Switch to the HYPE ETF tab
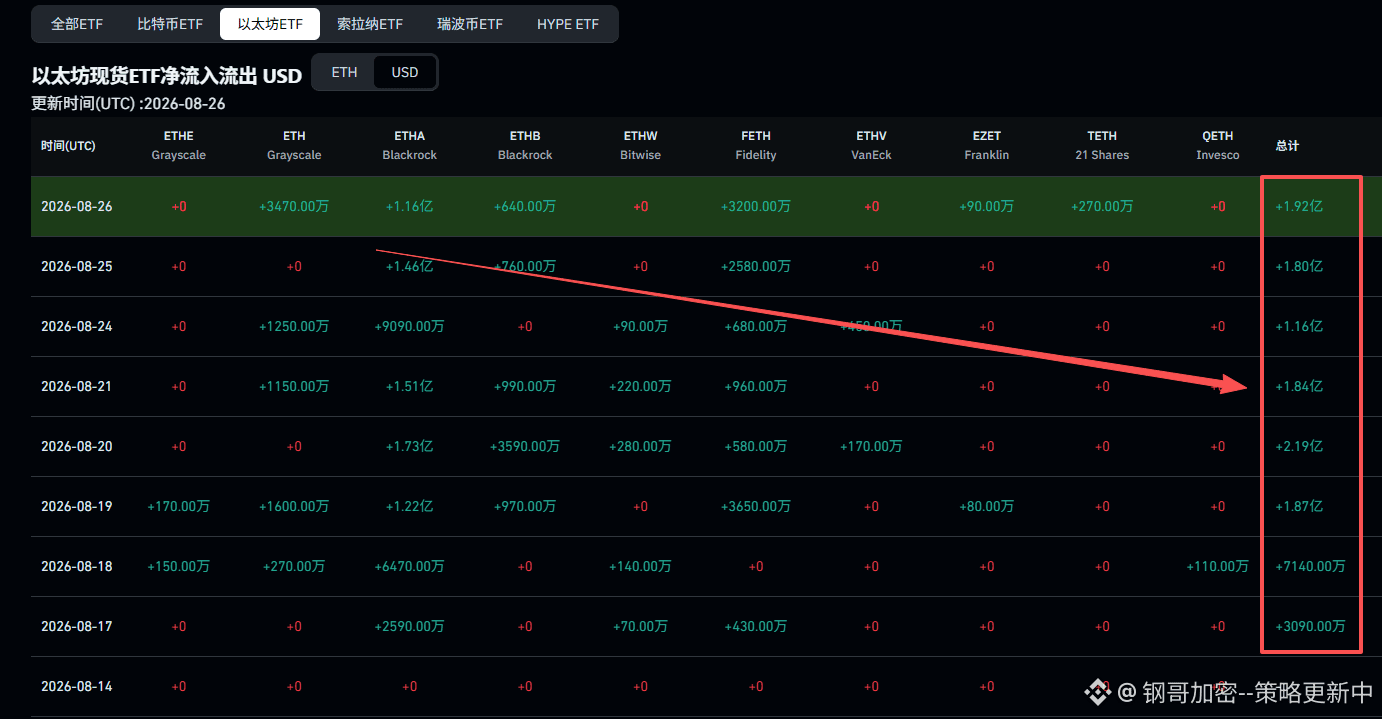Image resolution: width=1382 pixels, height=719 pixels. [x=568, y=24]
